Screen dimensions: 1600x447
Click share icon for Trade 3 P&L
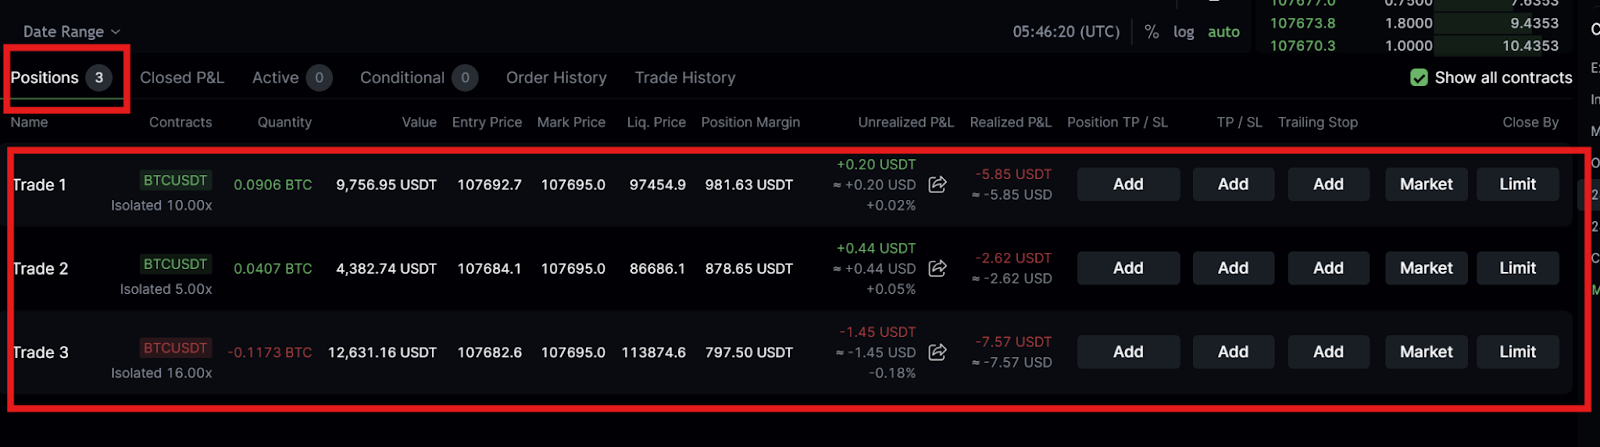937,352
